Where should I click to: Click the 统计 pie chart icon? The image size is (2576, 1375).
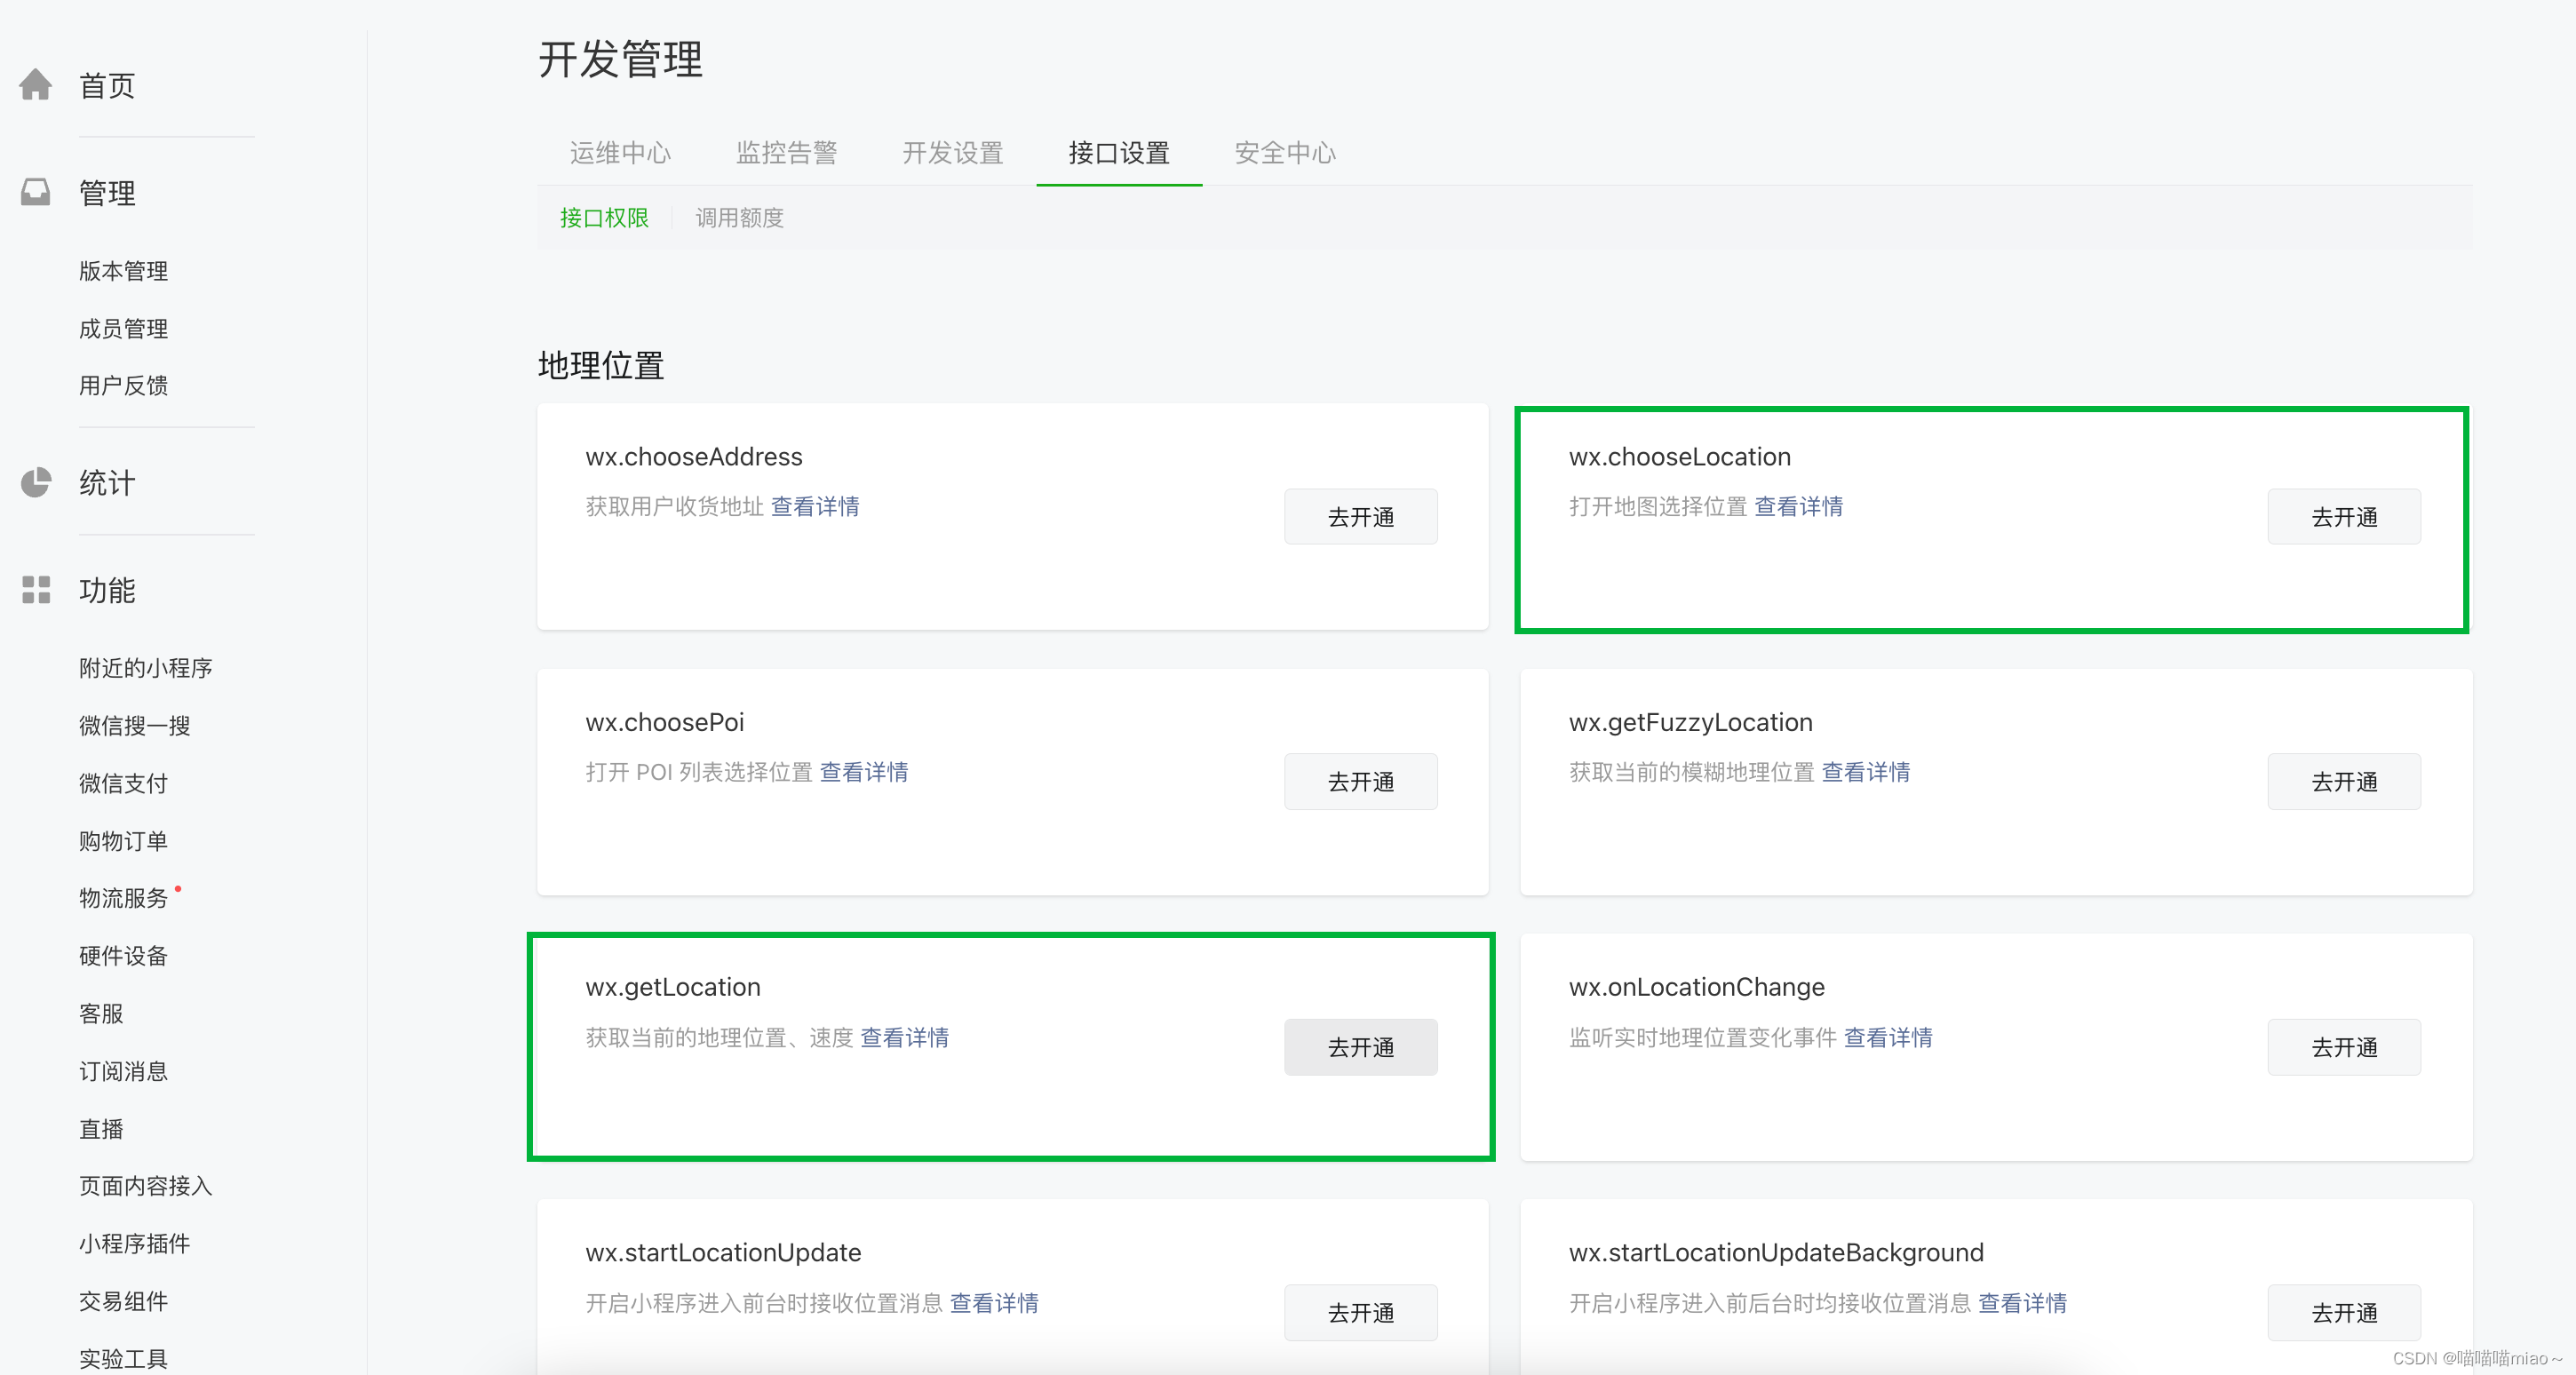point(35,482)
